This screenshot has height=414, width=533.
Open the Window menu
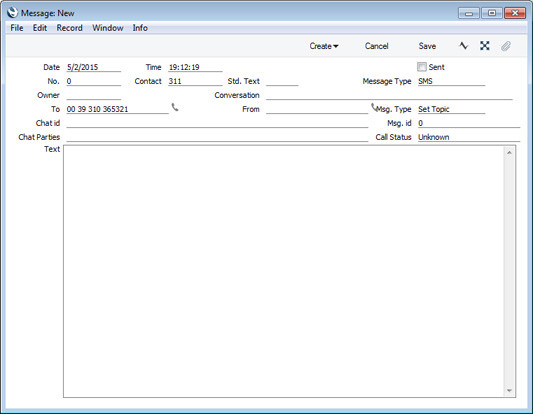(x=108, y=28)
